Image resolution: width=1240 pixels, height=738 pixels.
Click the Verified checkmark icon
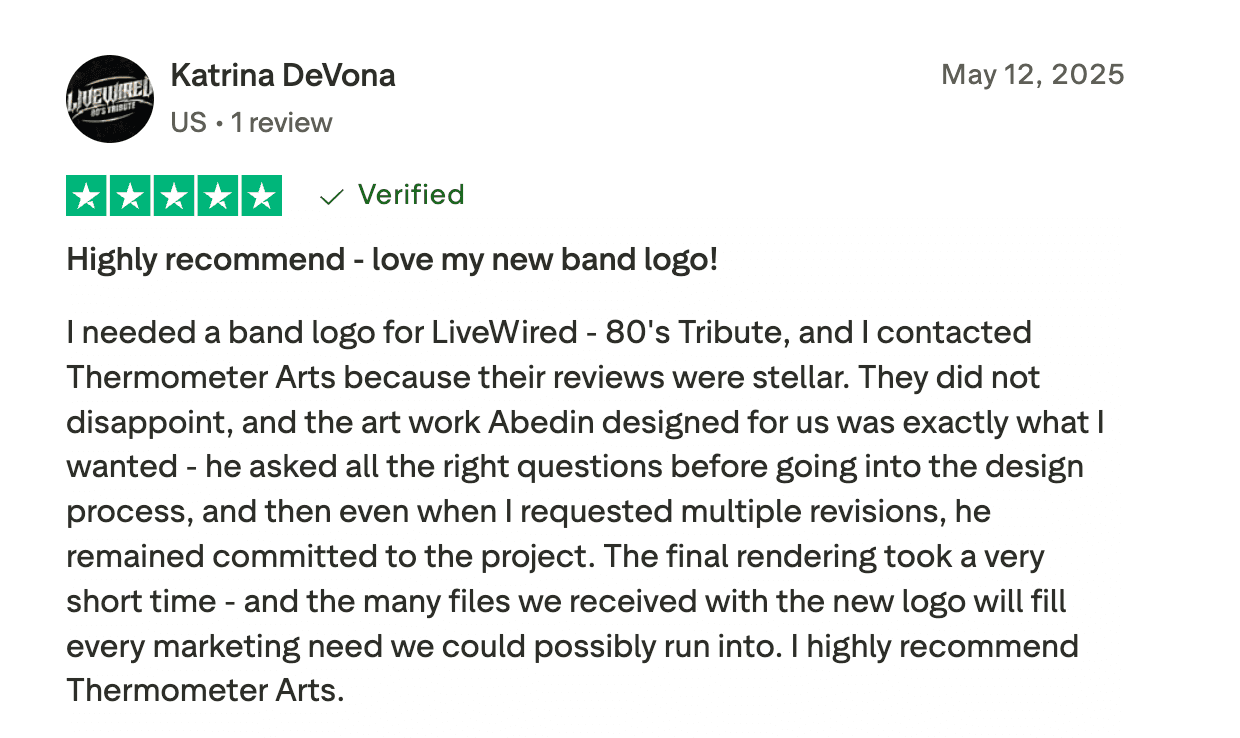tap(331, 197)
